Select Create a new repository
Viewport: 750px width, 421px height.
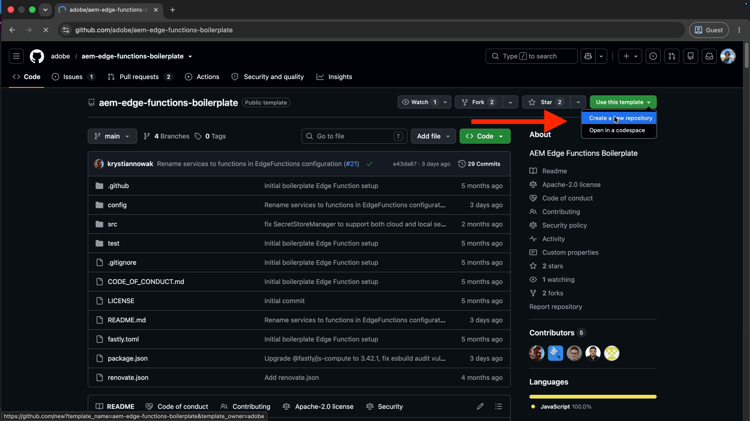point(620,118)
